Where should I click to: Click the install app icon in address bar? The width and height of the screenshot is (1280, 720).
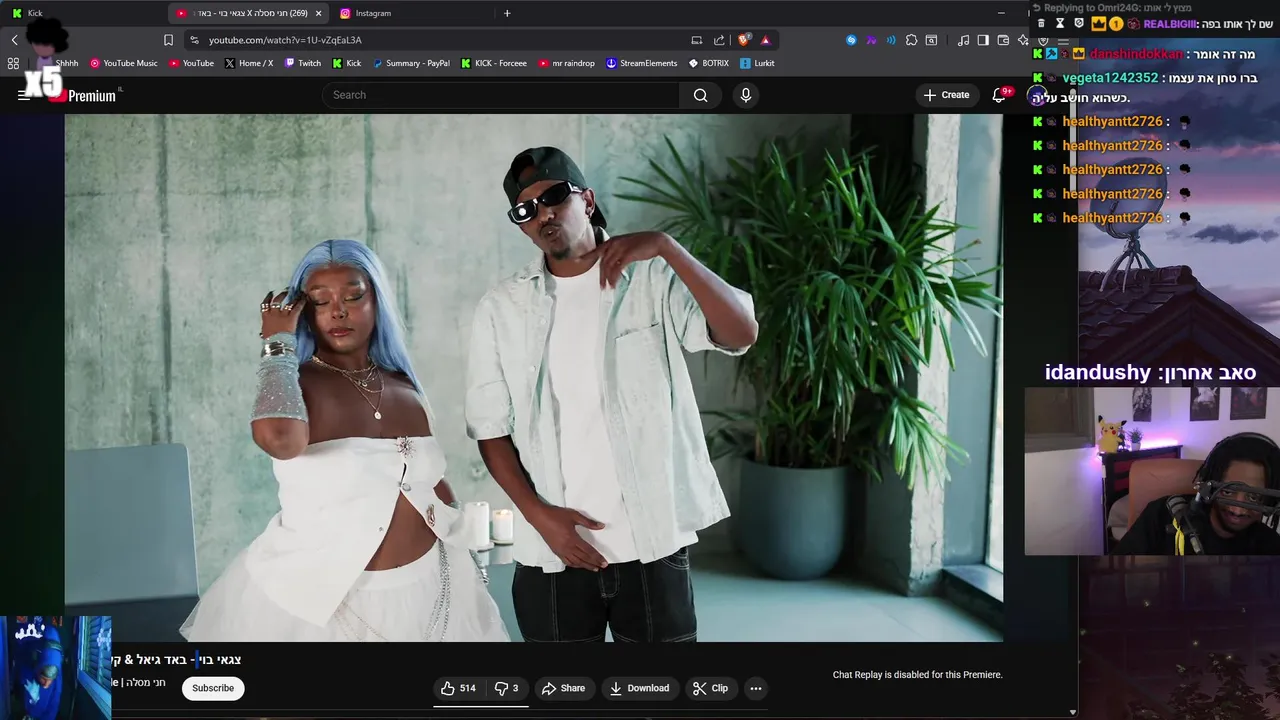pos(696,40)
